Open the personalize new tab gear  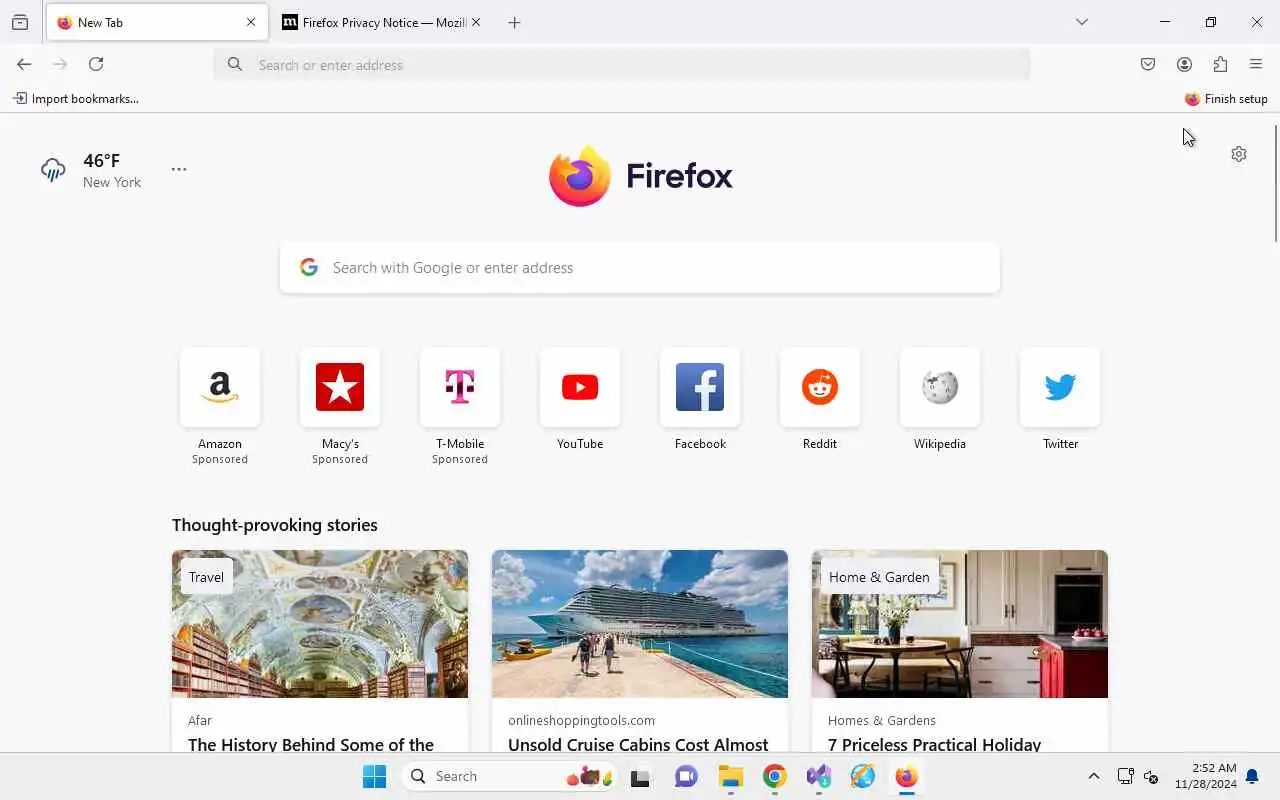(1239, 154)
